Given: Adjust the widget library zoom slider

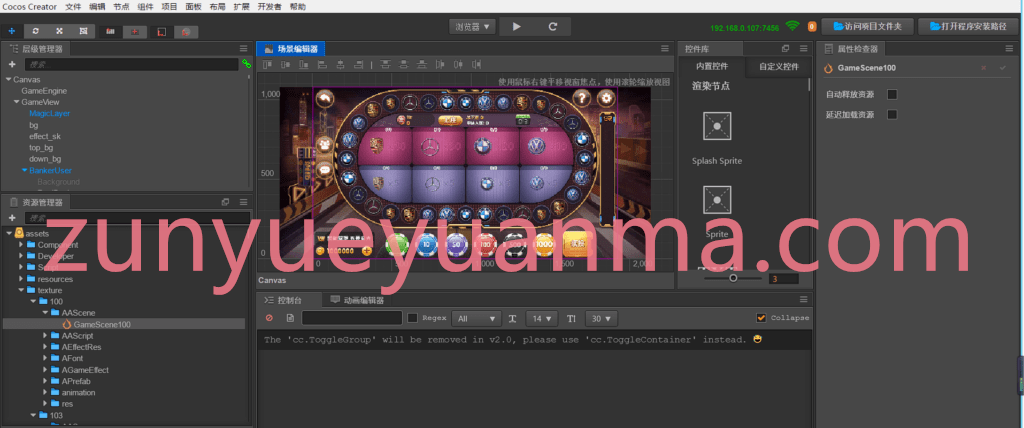Looking at the screenshot, I should (x=733, y=278).
